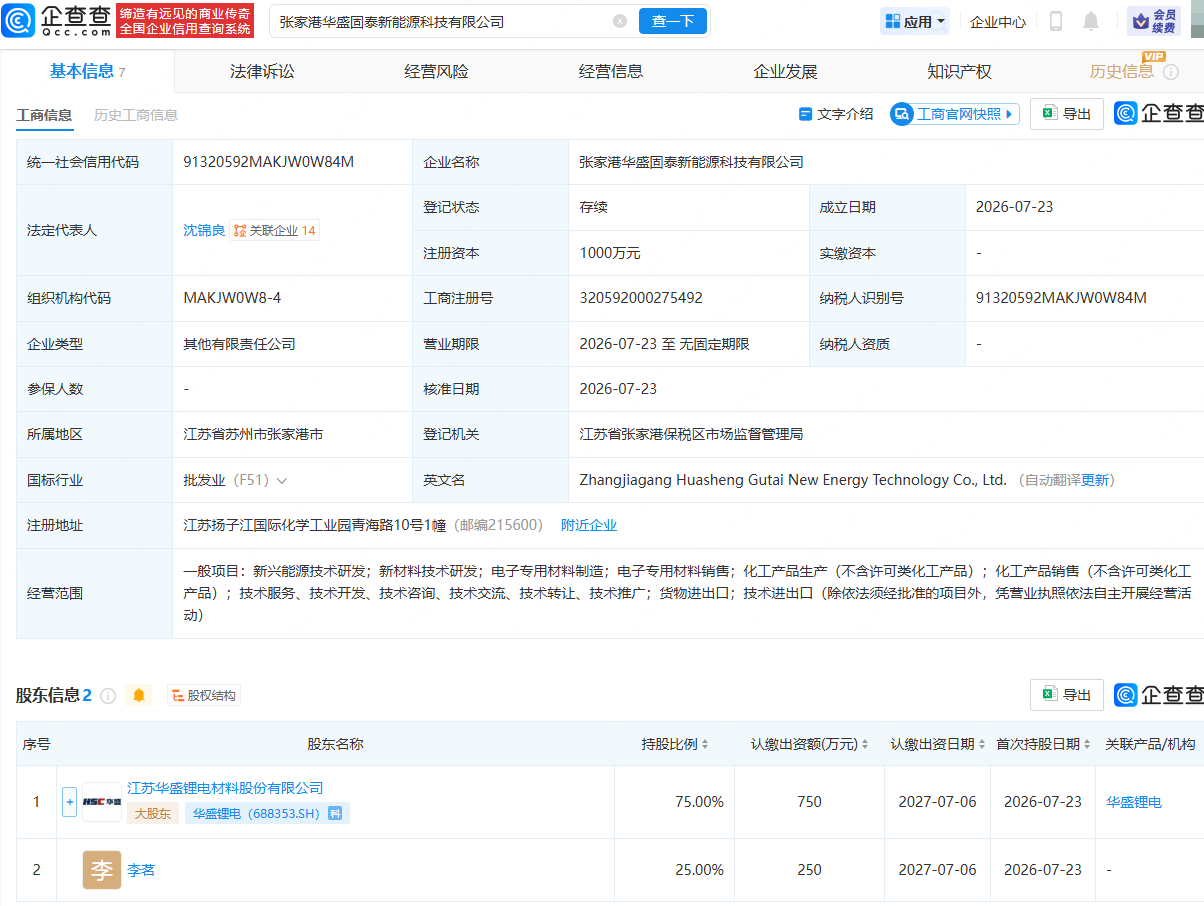Screen dimensions: 1204x906
Task: Switch to 企业发展 tab
Action: tap(785, 71)
